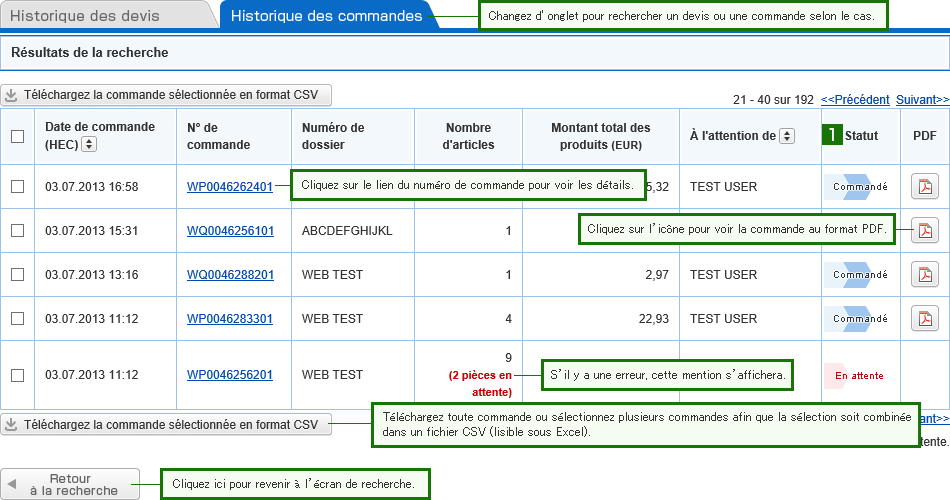Open the <<Précédent page link
The width and height of the screenshot is (950, 500).
[x=855, y=99]
